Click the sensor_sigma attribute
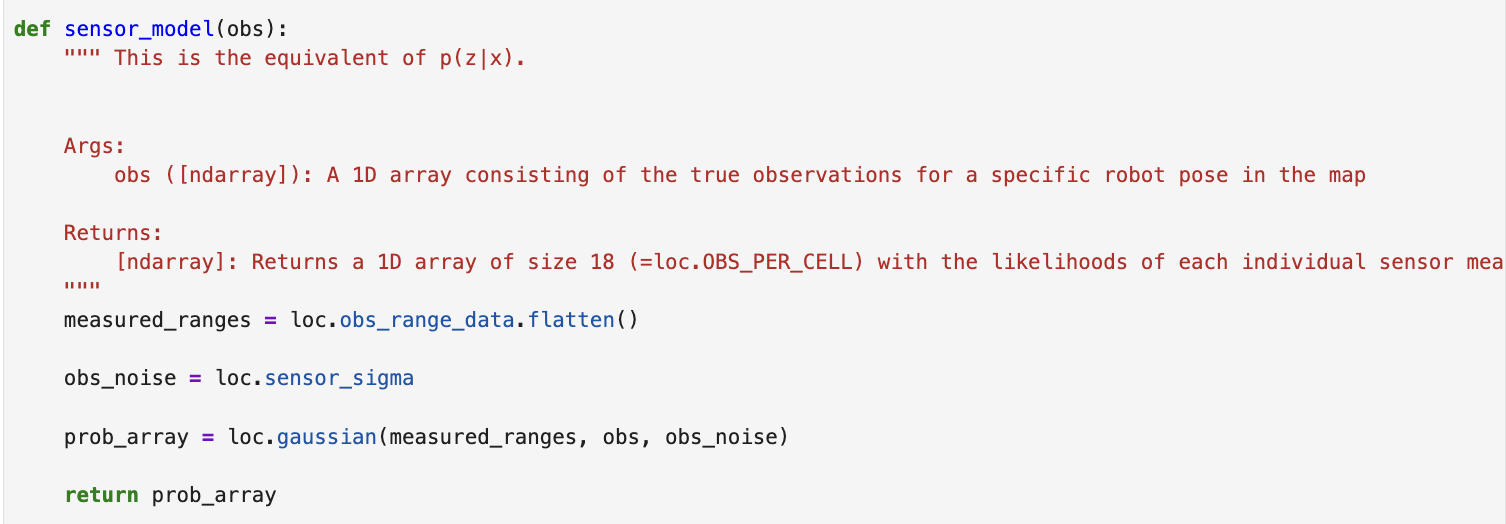 pos(339,378)
